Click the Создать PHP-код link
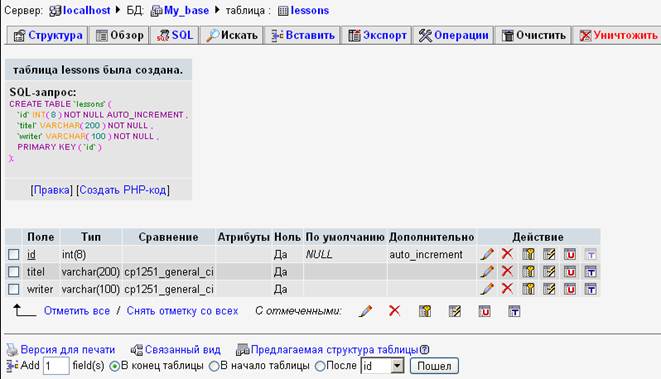 (123, 190)
